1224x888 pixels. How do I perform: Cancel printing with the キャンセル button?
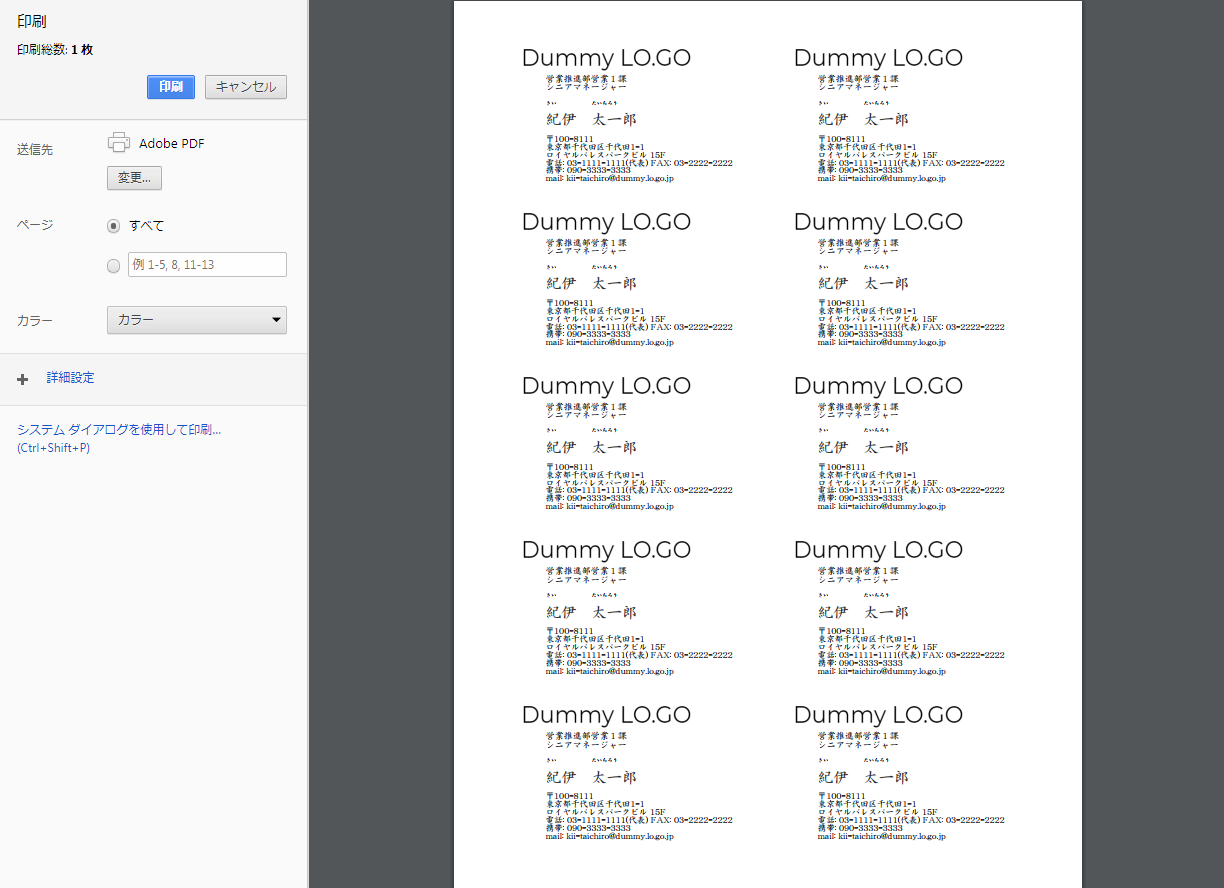pos(246,87)
